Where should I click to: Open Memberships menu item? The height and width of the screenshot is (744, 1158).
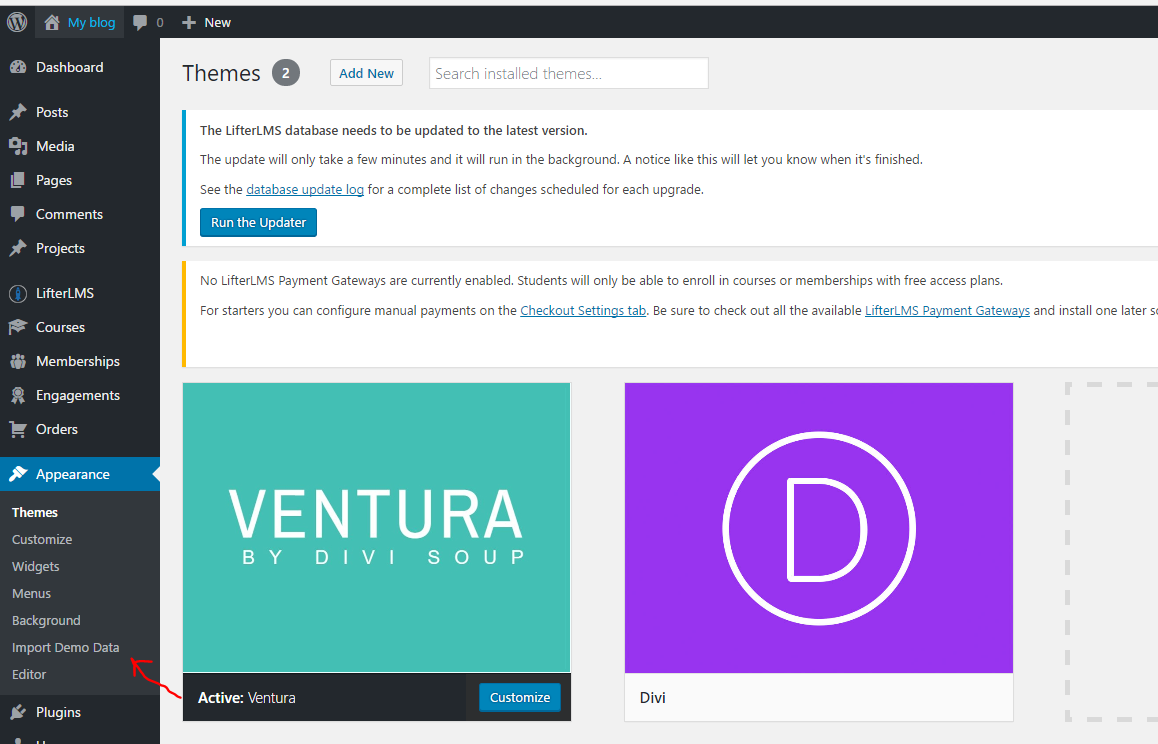click(x=80, y=361)
